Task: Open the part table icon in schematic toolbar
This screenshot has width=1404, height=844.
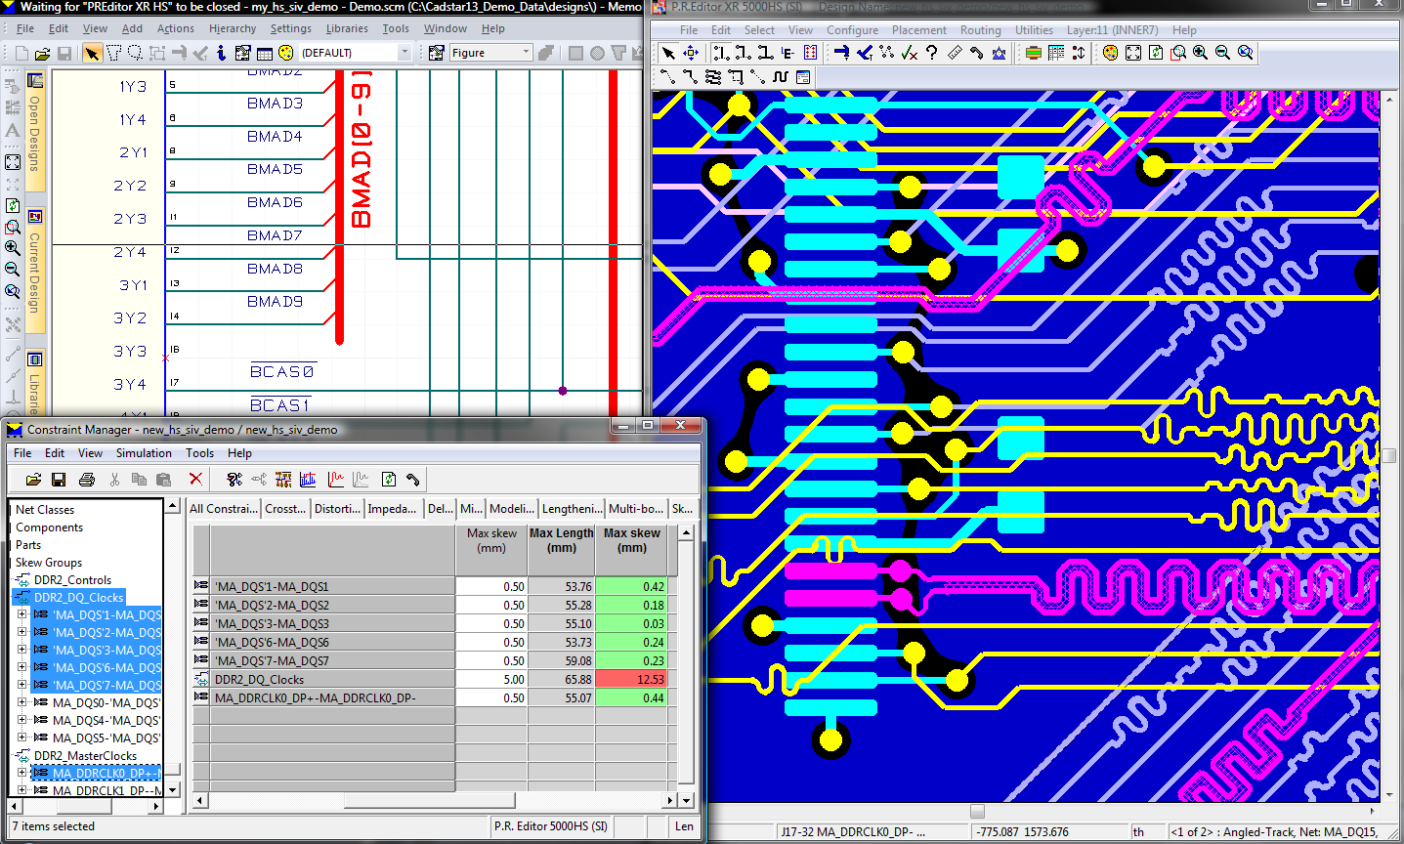Action: (265, 52)
